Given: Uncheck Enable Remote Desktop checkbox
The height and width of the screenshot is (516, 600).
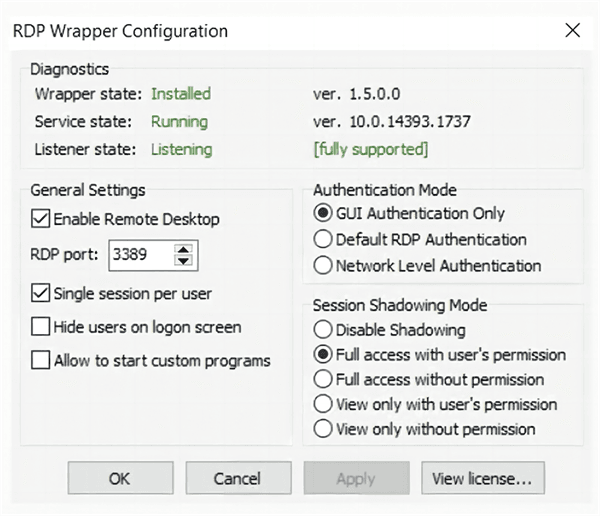Looking at the screenshot, I should 41,218.
